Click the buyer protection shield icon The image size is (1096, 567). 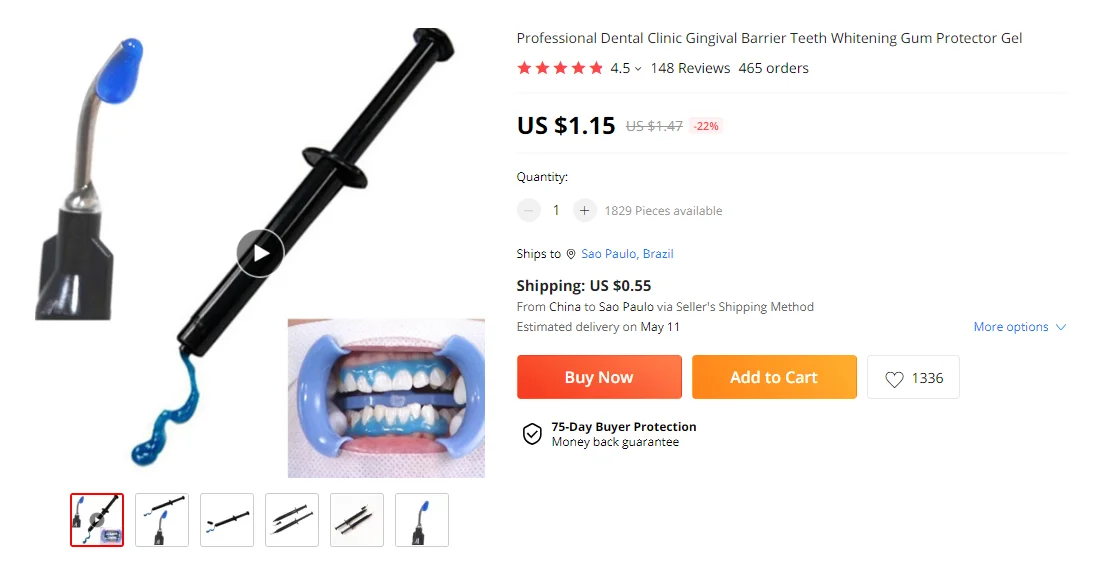click(x=532, y=434)
